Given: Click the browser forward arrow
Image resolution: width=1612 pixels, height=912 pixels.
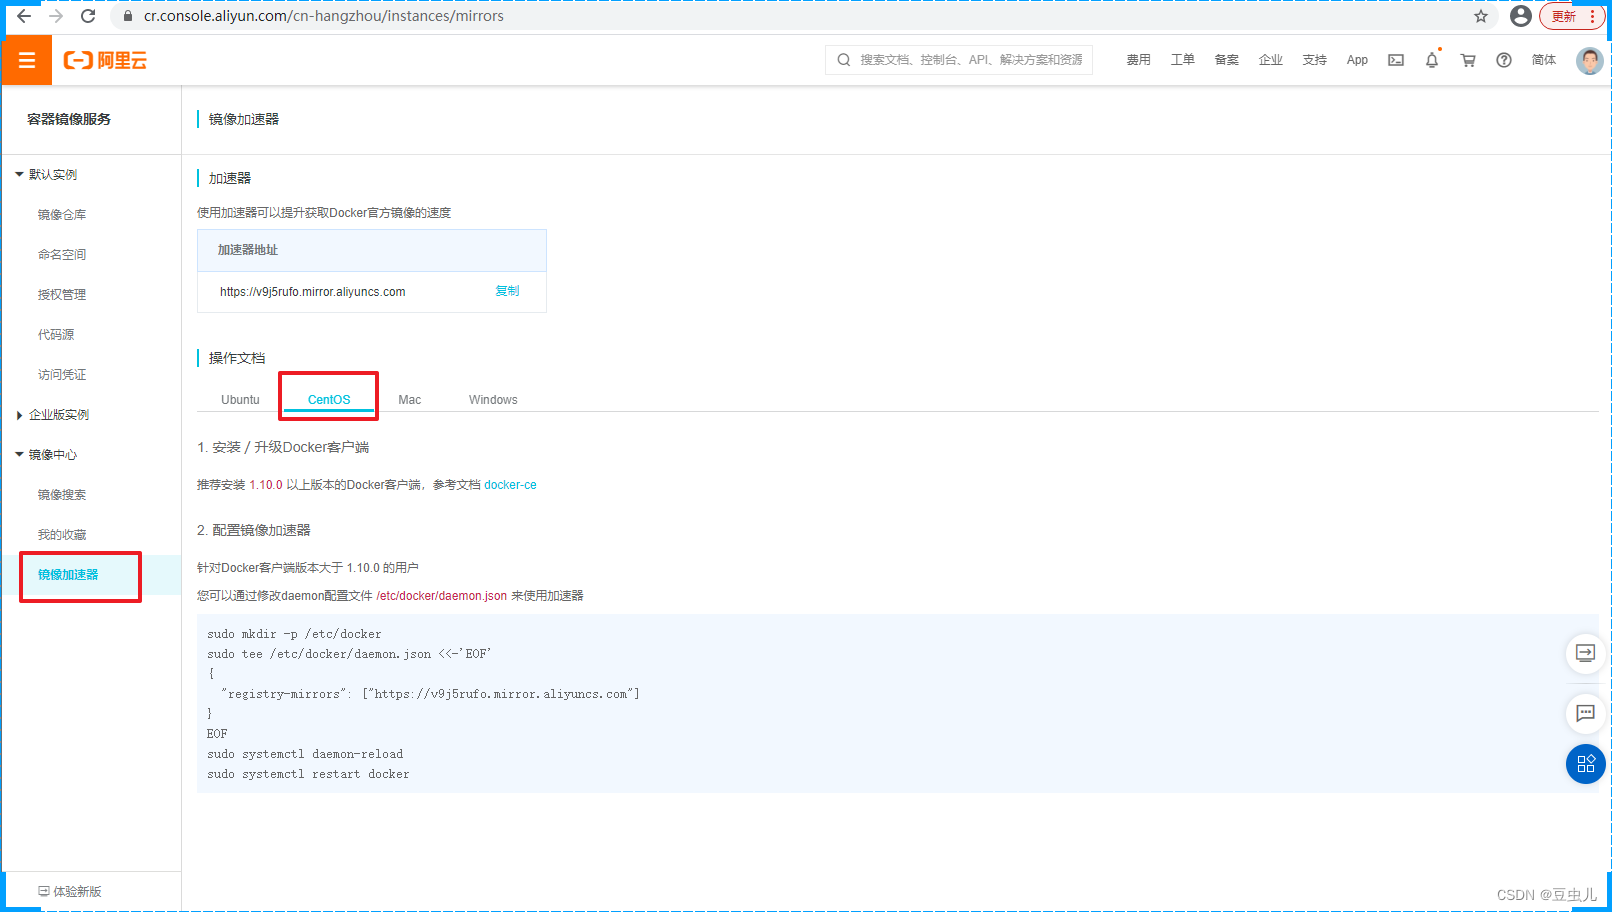Looking at the screenshot, I should pyautogui.click(x=56, y=16).
